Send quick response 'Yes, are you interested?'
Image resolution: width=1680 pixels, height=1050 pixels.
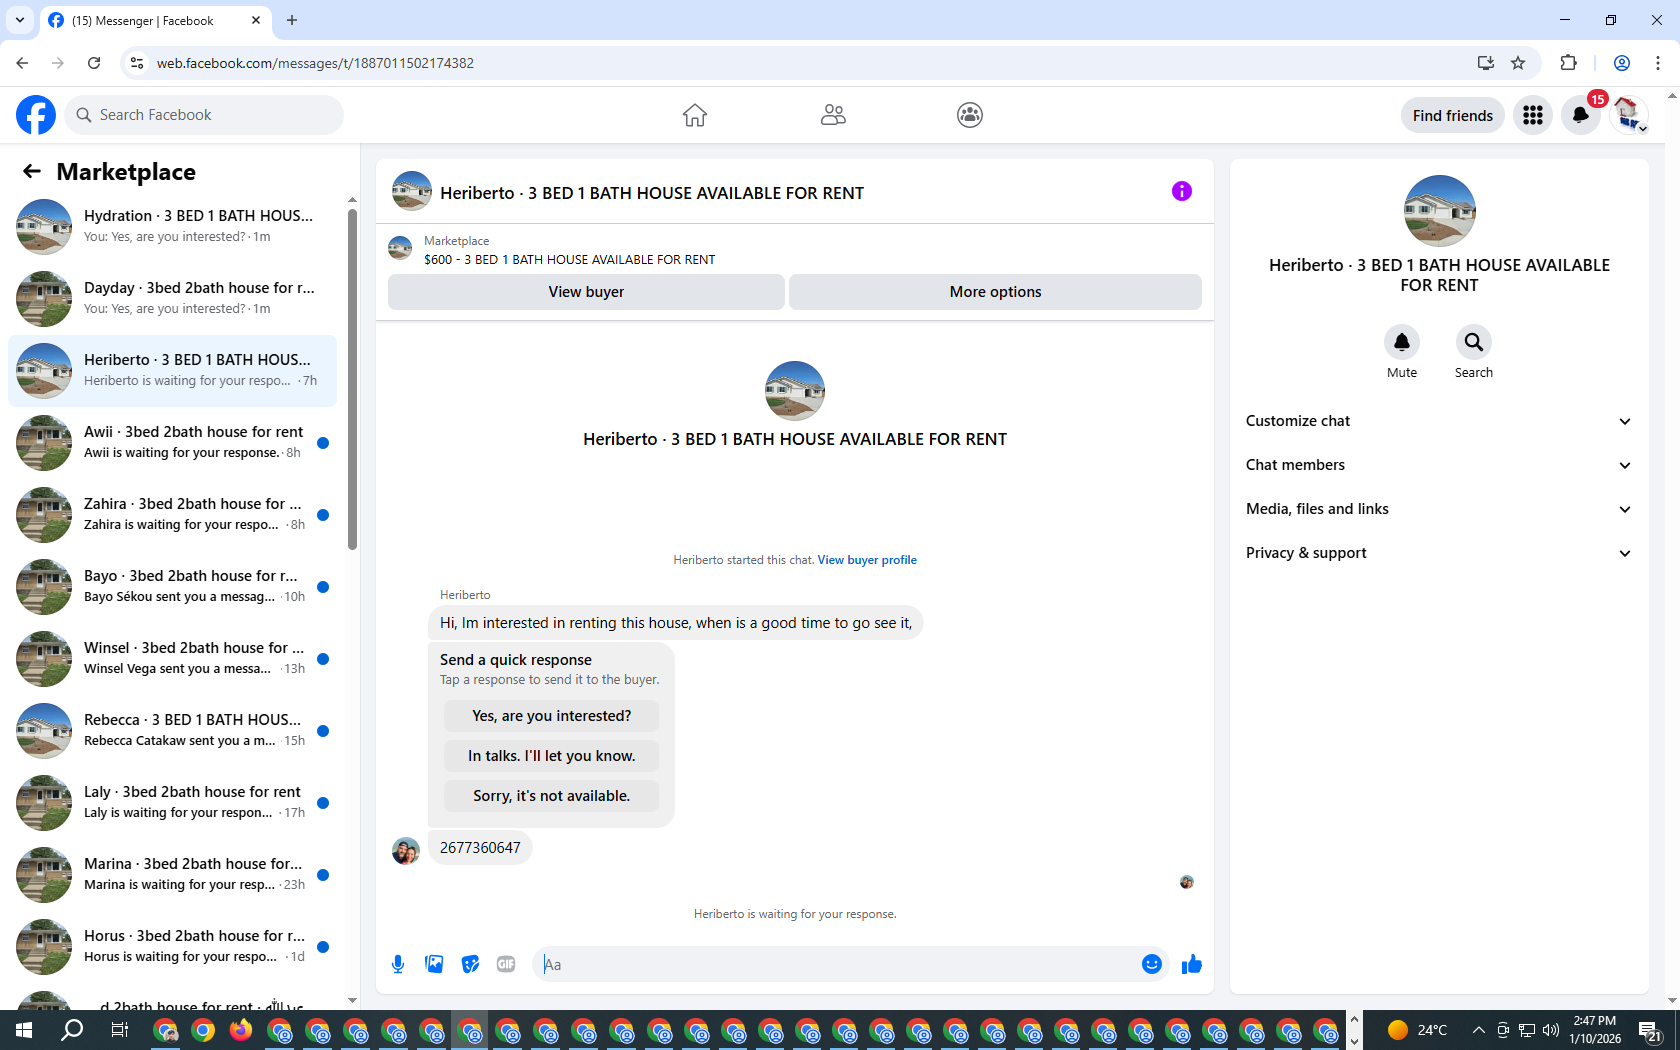(551, 716)
